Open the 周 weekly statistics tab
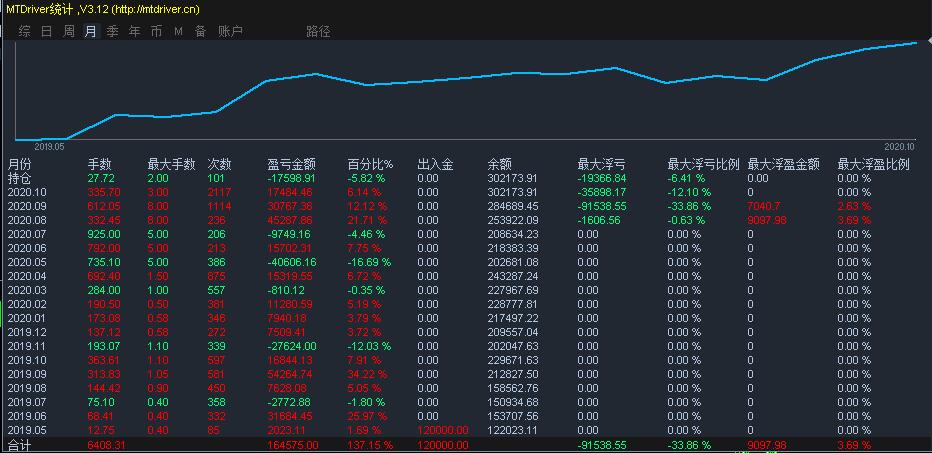 click(x=69, y=32)
